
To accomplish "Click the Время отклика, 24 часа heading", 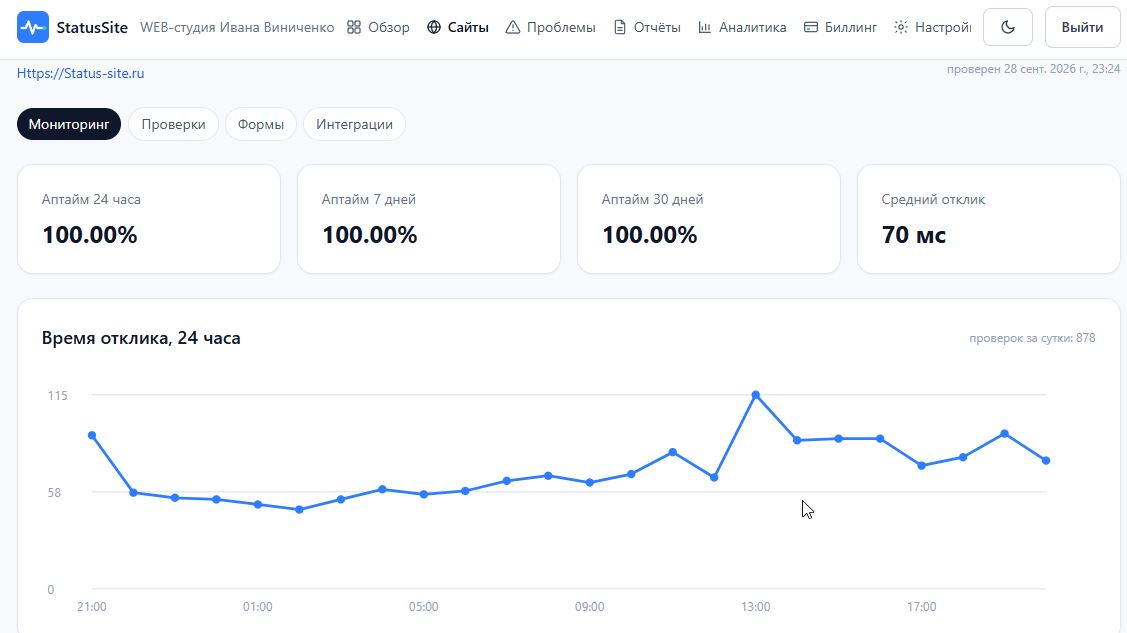I will pyautogui.click(x=141, y=338).
